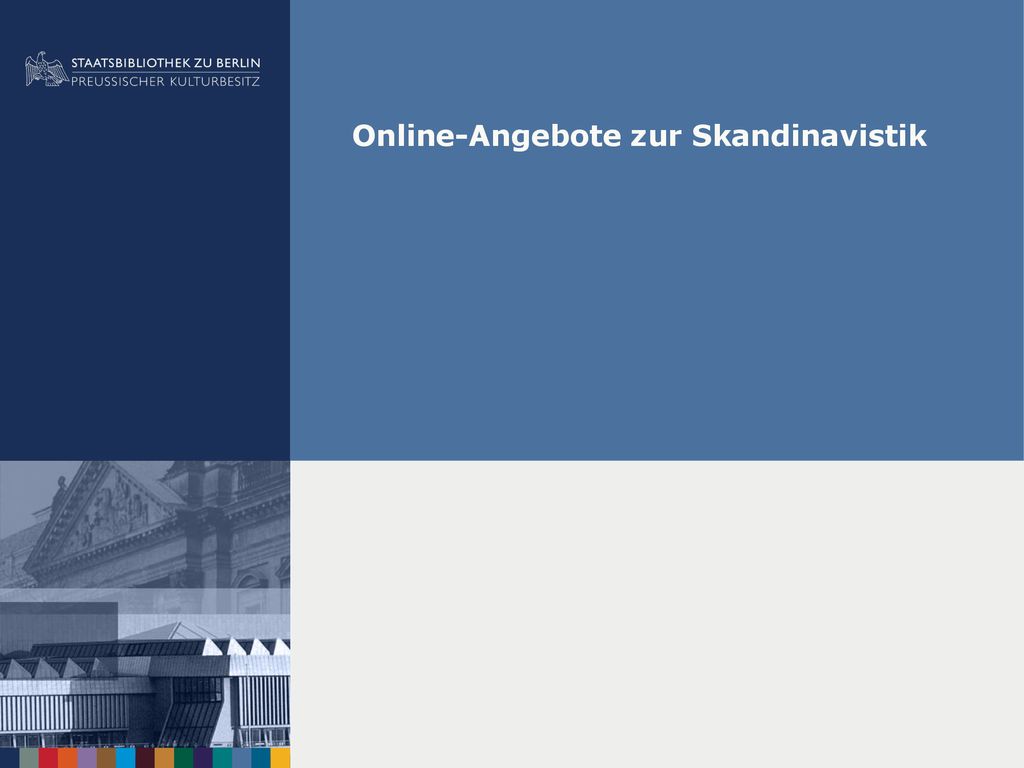Click the library building photo

coord(145,604)
